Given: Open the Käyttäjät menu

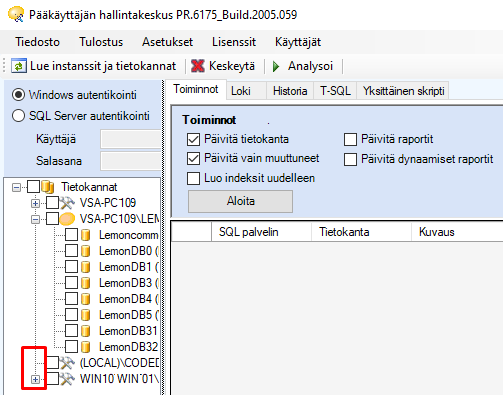Looking at the screenshot, I should [x=298, y=42].
